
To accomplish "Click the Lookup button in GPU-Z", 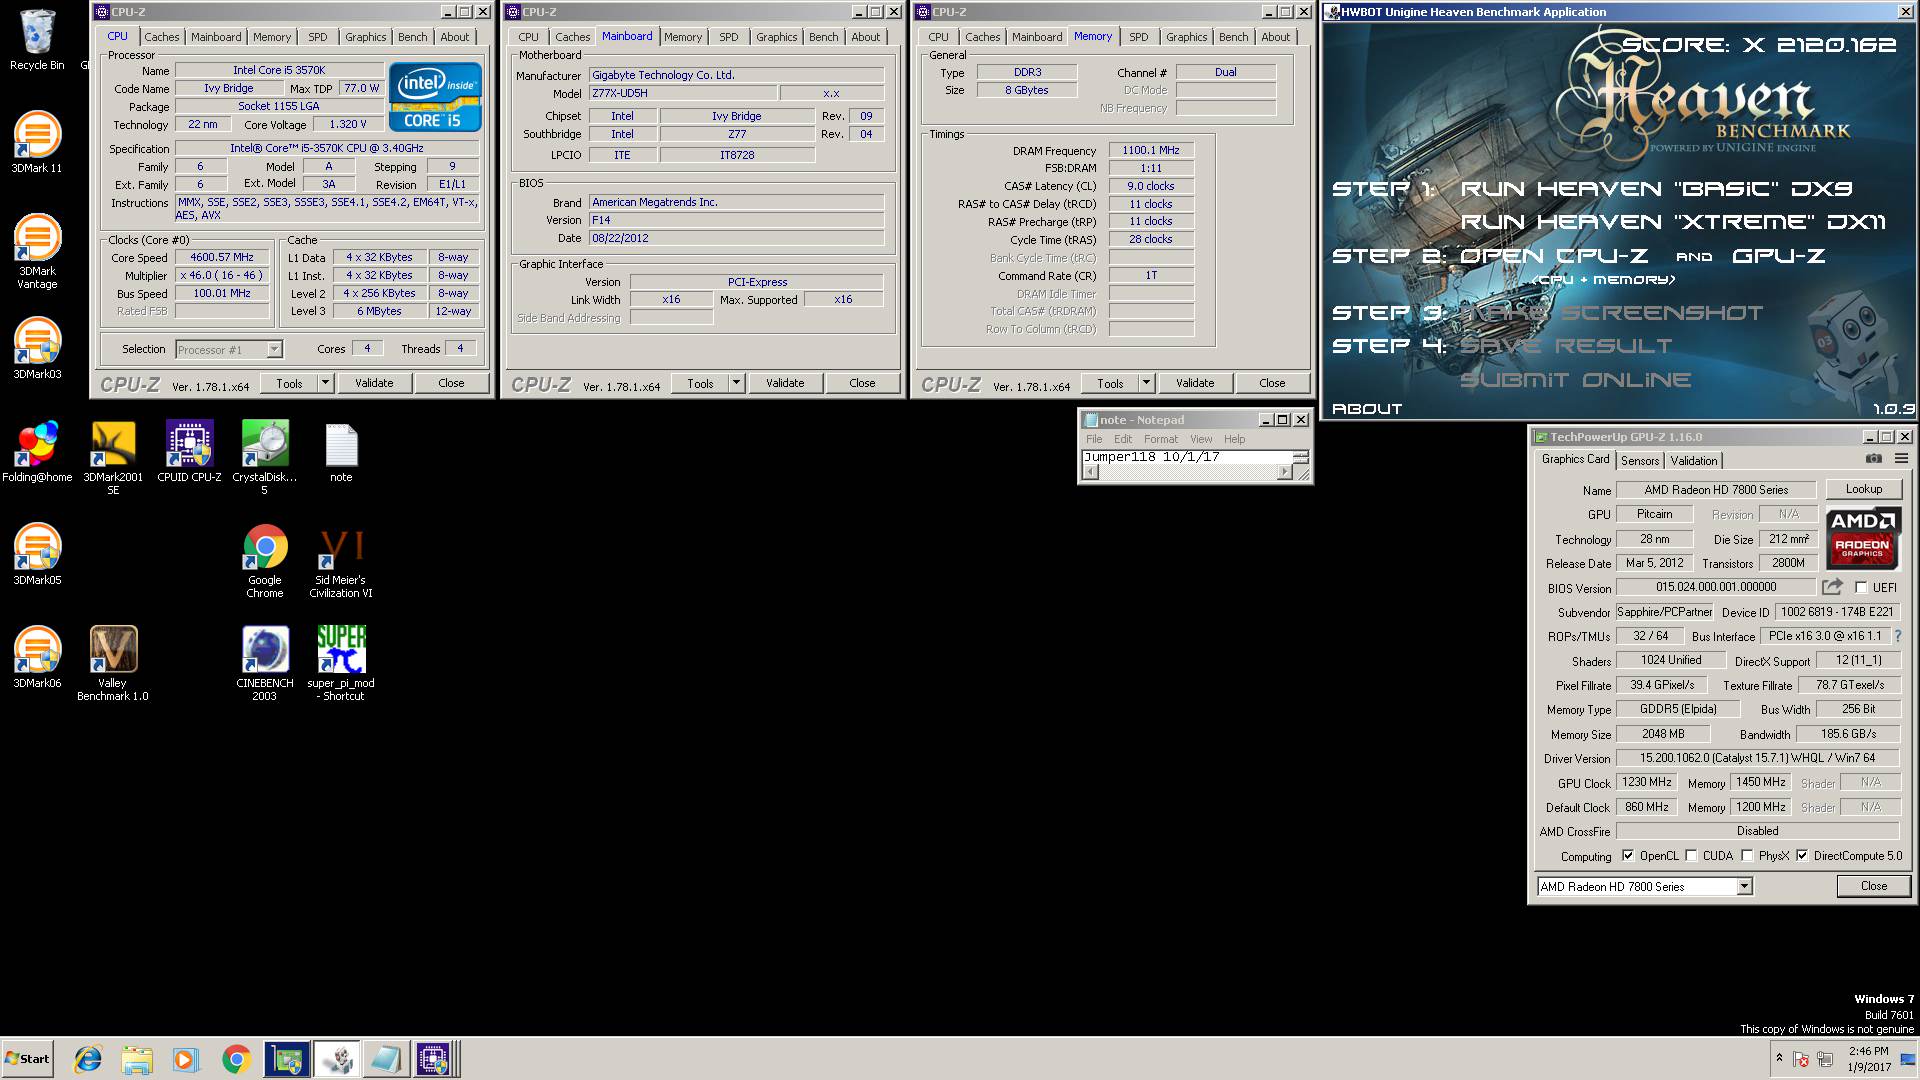I will pyautogui.click(x=1864, y=489).
